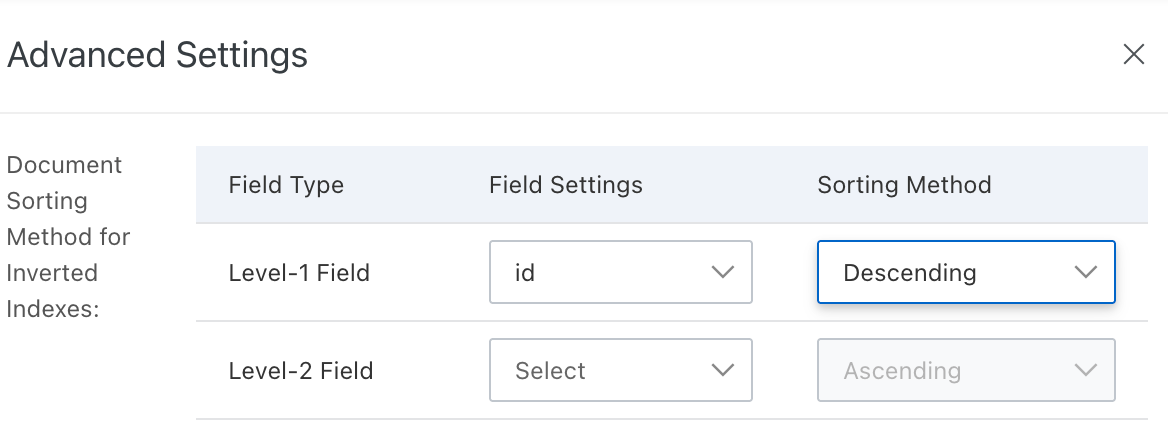1168x432 pixels.
Task: Click chevron arrow in the 'id' dropdown
Action: (722, 272)
